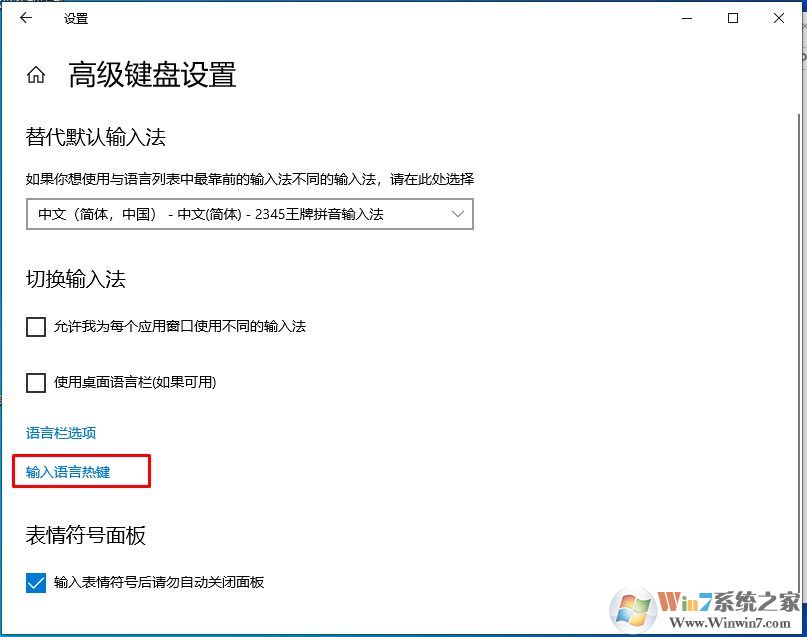Screen dimensions: 807x637
Task: Click the chevron on the input method selector
Action: 458,214
